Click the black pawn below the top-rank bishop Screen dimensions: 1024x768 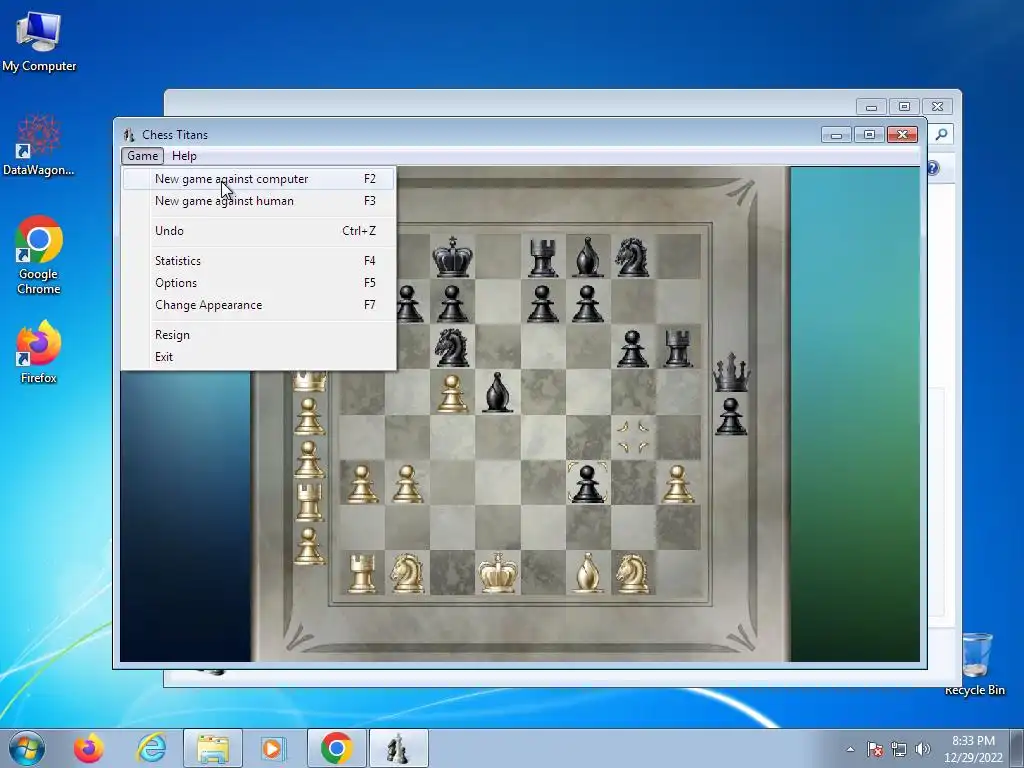coord(587,304)
